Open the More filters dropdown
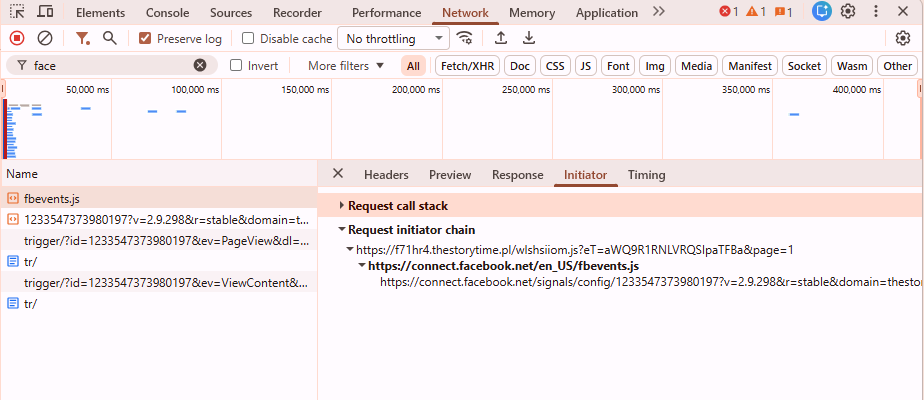The image size is (924, 400). [345, 65]
